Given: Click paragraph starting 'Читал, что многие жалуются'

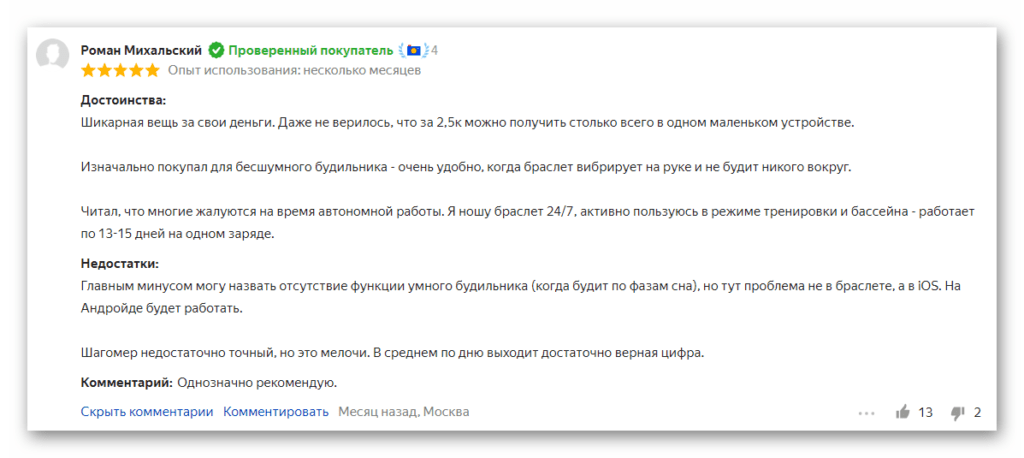Looking at the screenshot, I should [528, 223].
